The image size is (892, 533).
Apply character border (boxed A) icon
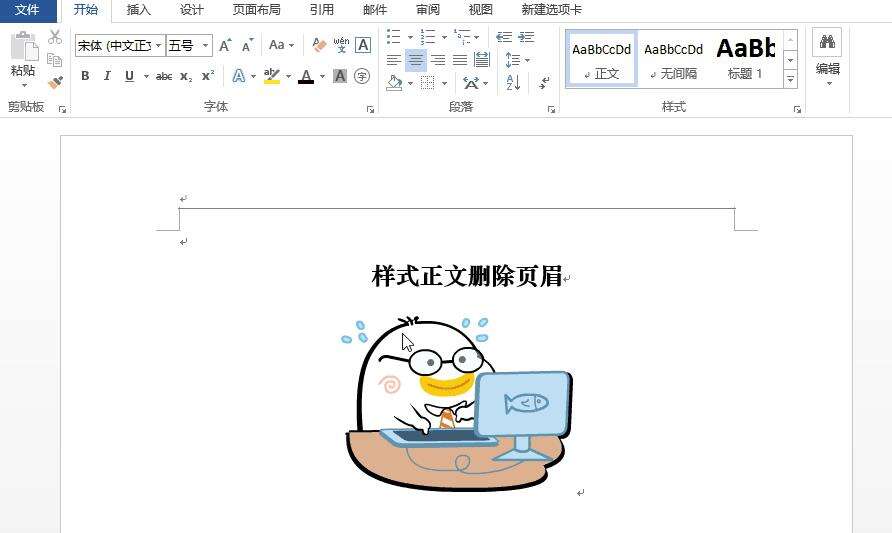coord(363,45)
